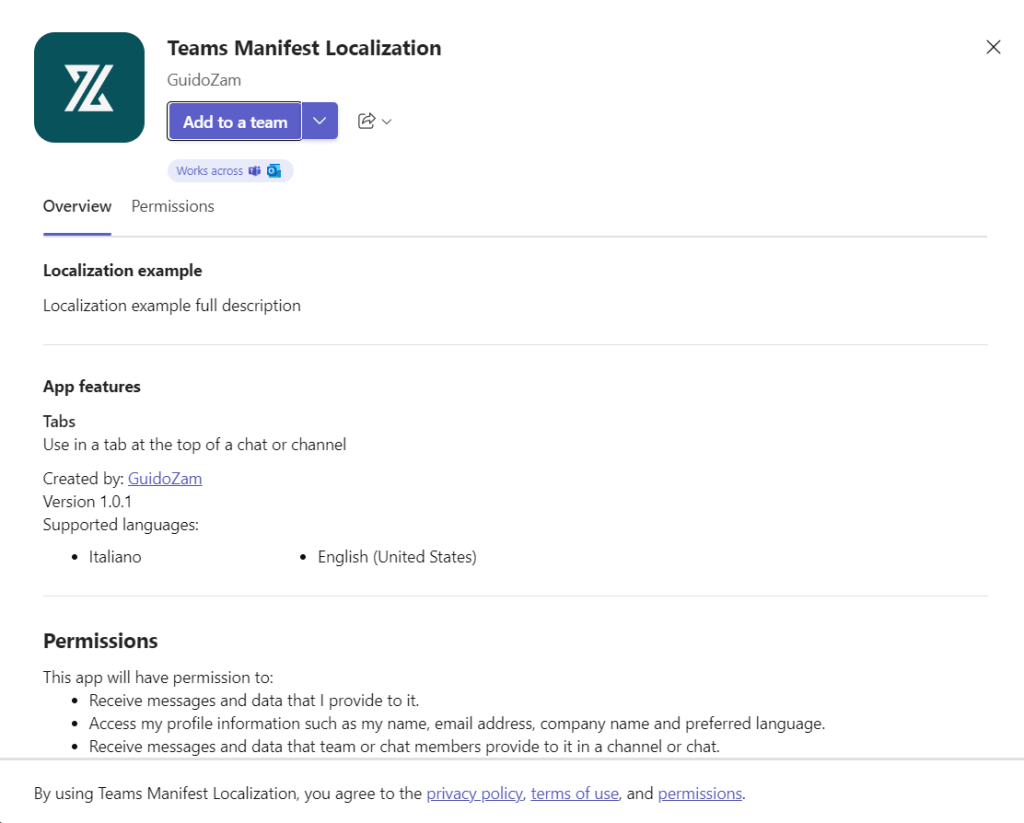The height and width of the screenshot is (823, 1024).
Task: Open the share options chevron
Action: [387, 122]
